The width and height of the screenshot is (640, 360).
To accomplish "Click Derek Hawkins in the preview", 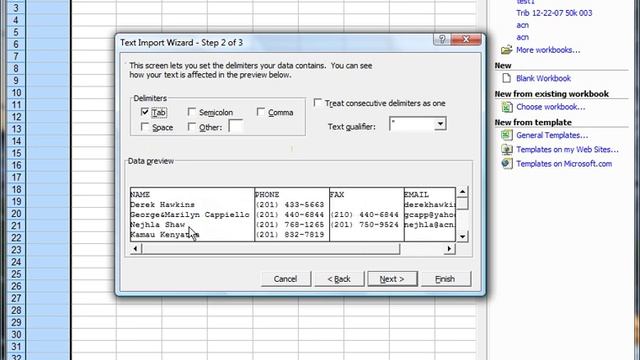I will (x=162, y=204).
